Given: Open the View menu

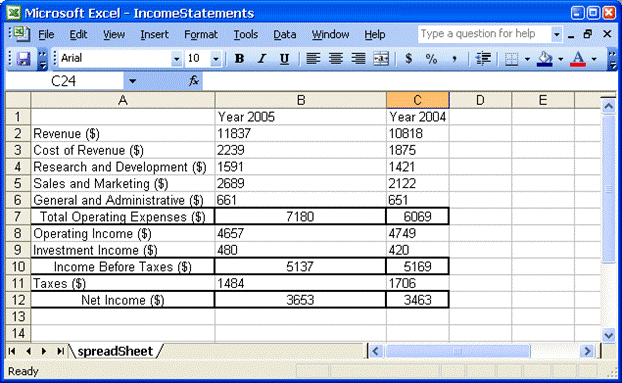Looking at the screenshot, I should click(x=114, y=34).
